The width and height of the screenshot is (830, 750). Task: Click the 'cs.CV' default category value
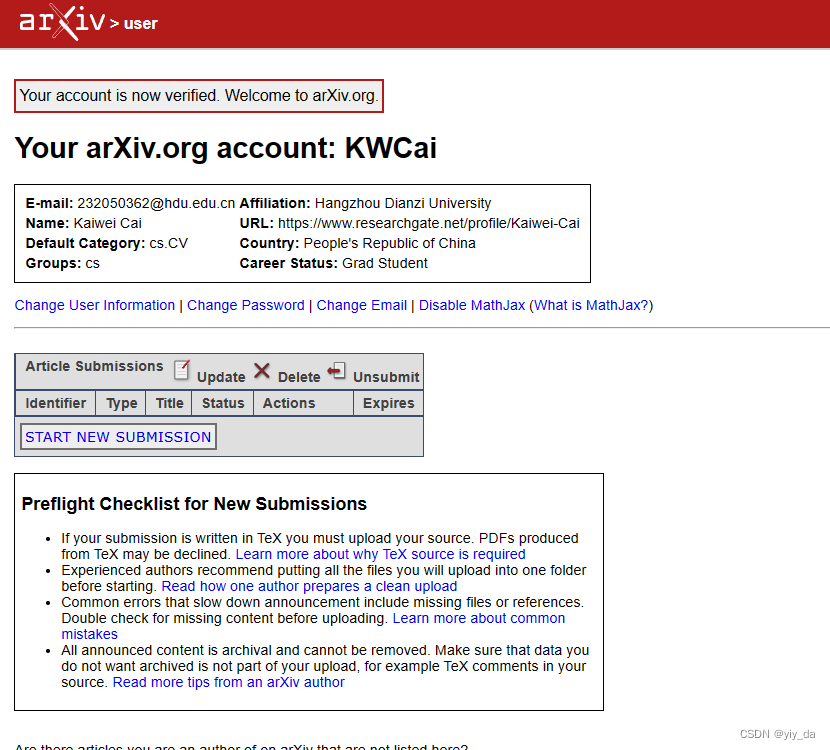coord(168,243)
